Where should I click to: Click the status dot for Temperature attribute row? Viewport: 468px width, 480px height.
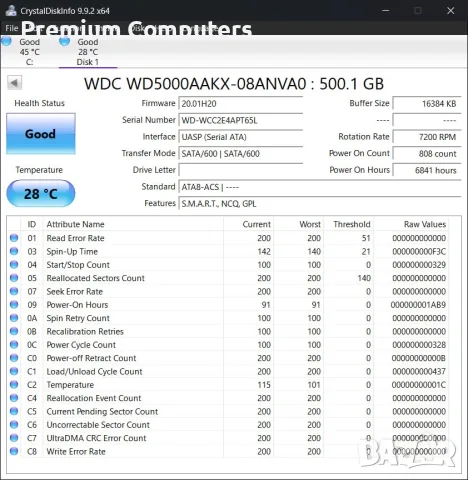click(14, 384)
